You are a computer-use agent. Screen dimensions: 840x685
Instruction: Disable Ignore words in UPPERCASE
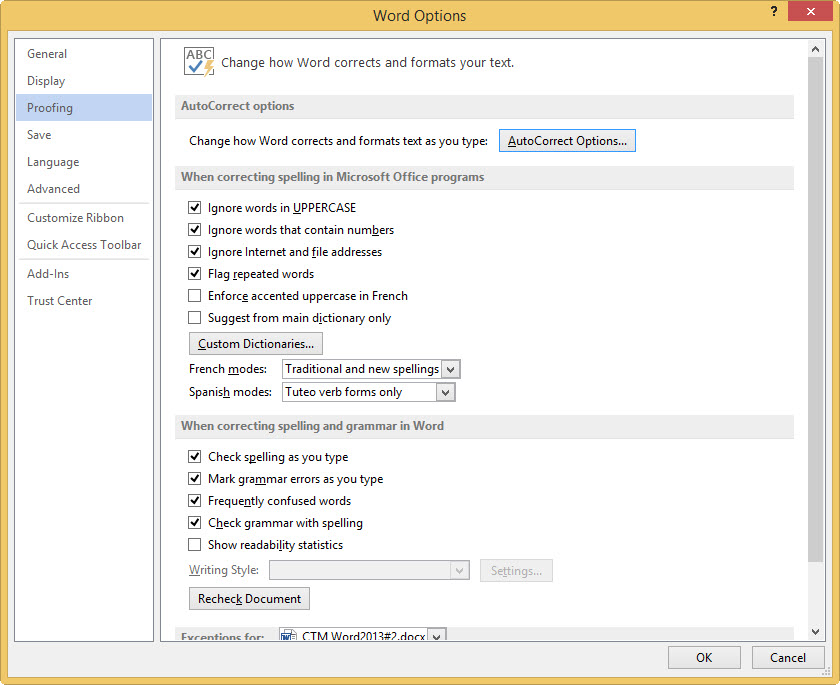pyautogui.click(x=195, y=208)
